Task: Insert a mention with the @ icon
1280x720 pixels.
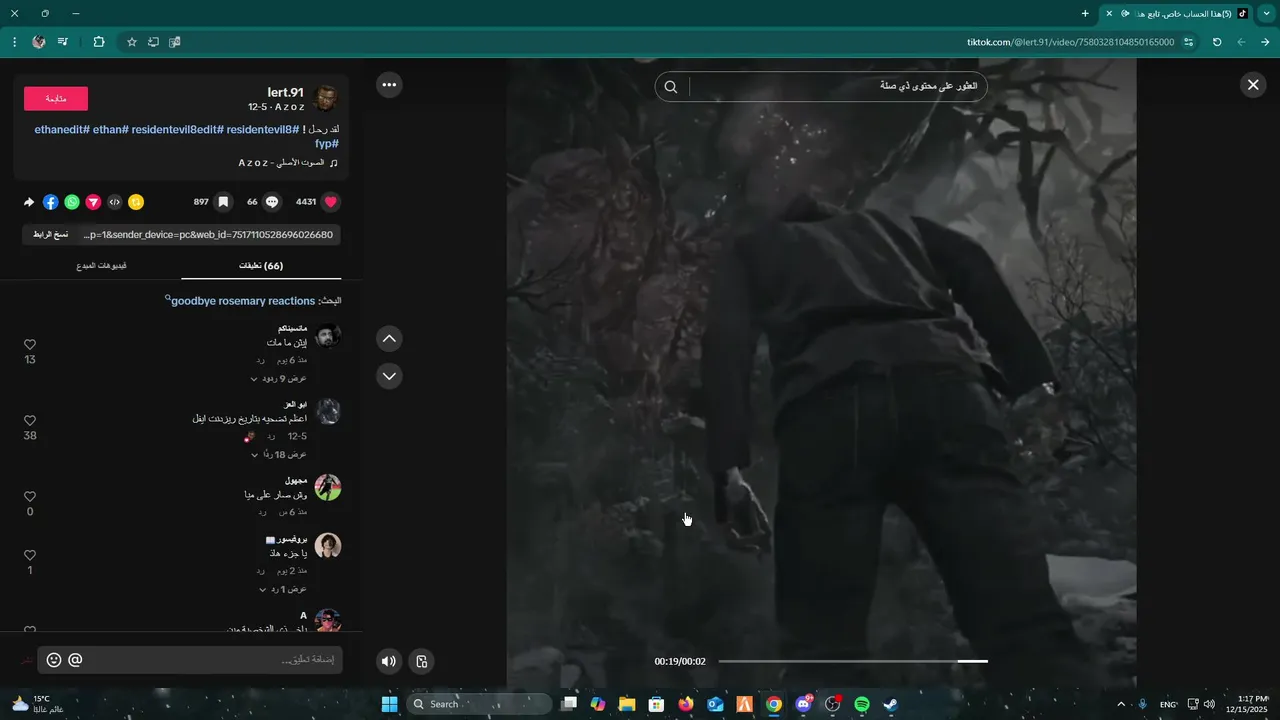Action: point(75,660)
